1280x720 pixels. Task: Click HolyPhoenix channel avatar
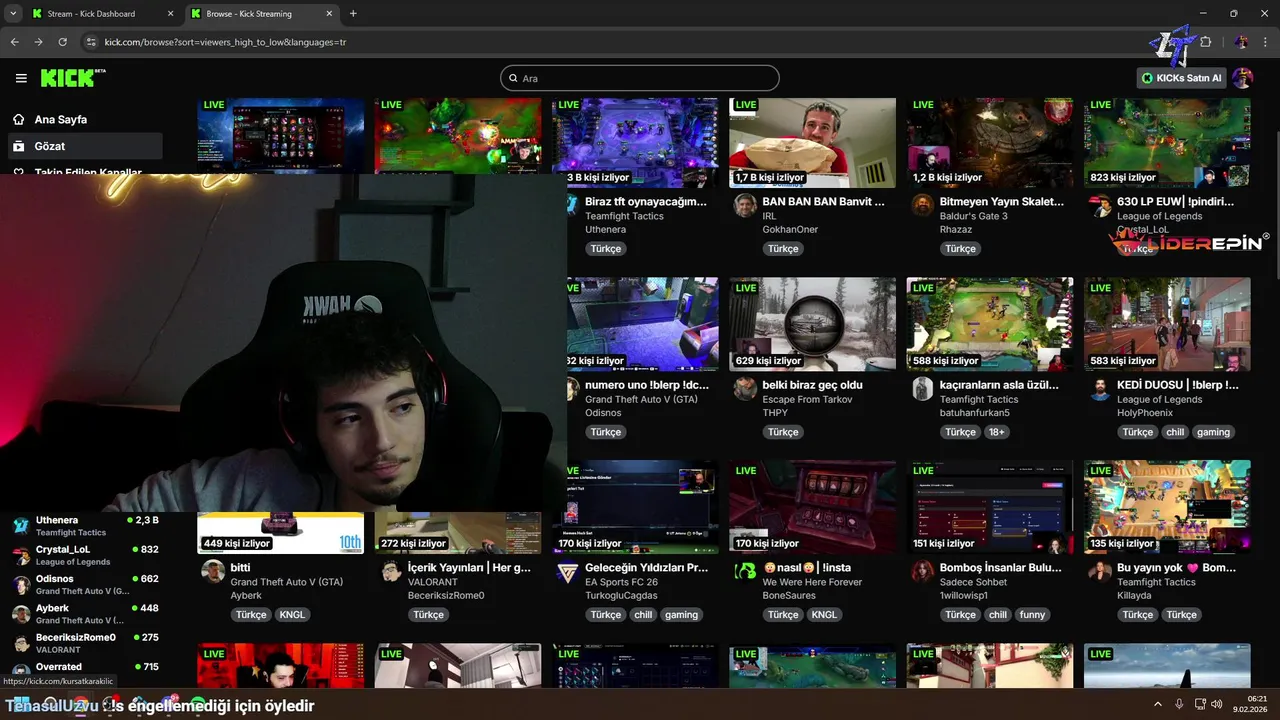point(1099,389)
